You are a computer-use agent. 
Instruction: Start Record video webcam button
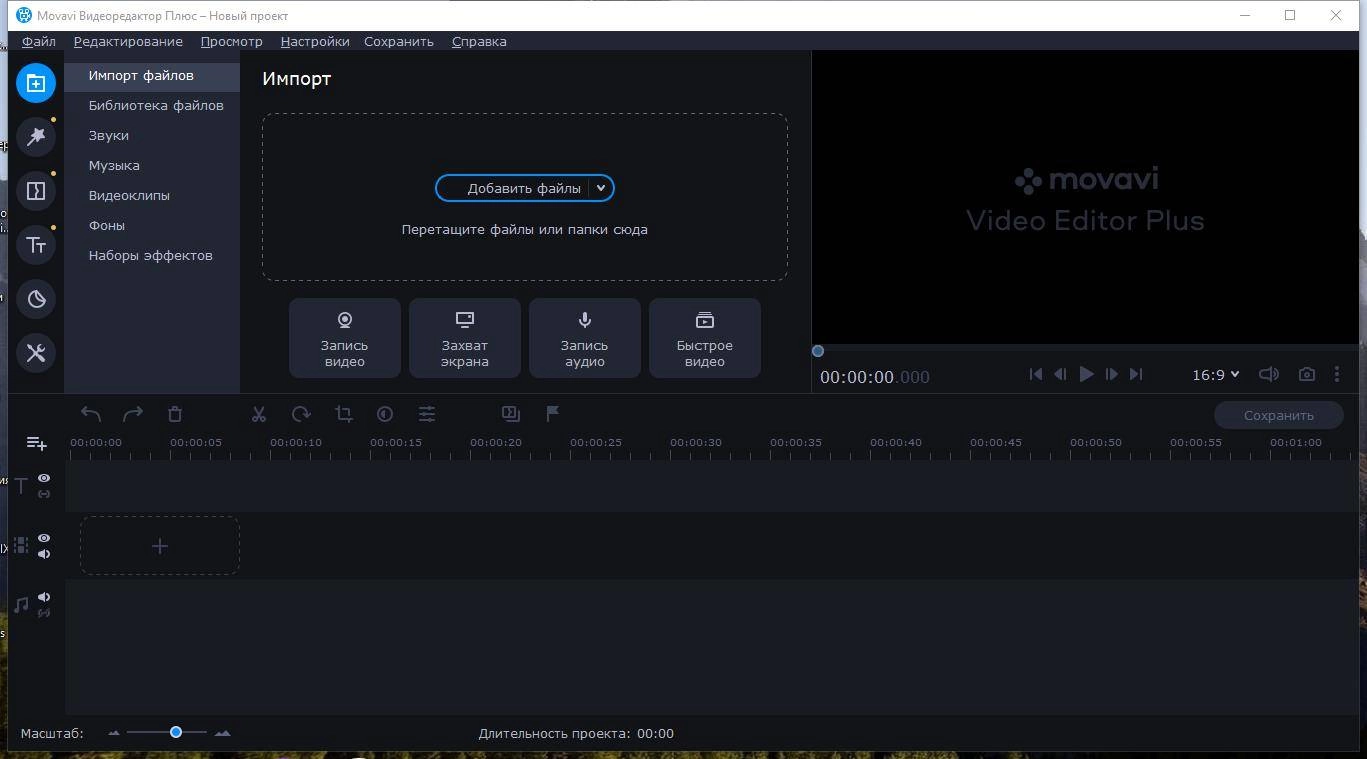(345, 338)
